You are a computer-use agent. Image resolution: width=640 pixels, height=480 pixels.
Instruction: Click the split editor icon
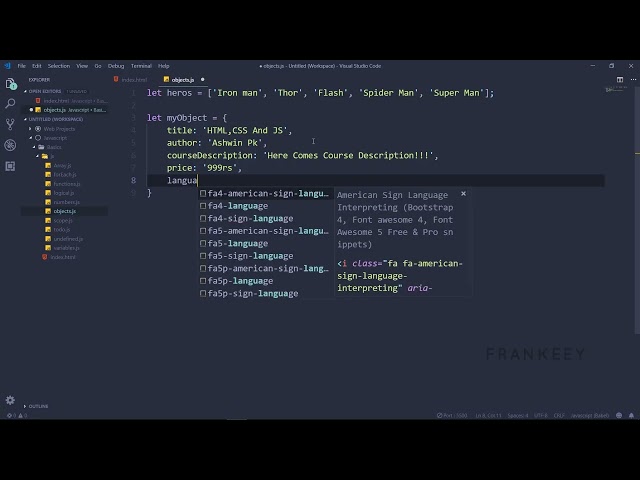[x=620, y=80]
